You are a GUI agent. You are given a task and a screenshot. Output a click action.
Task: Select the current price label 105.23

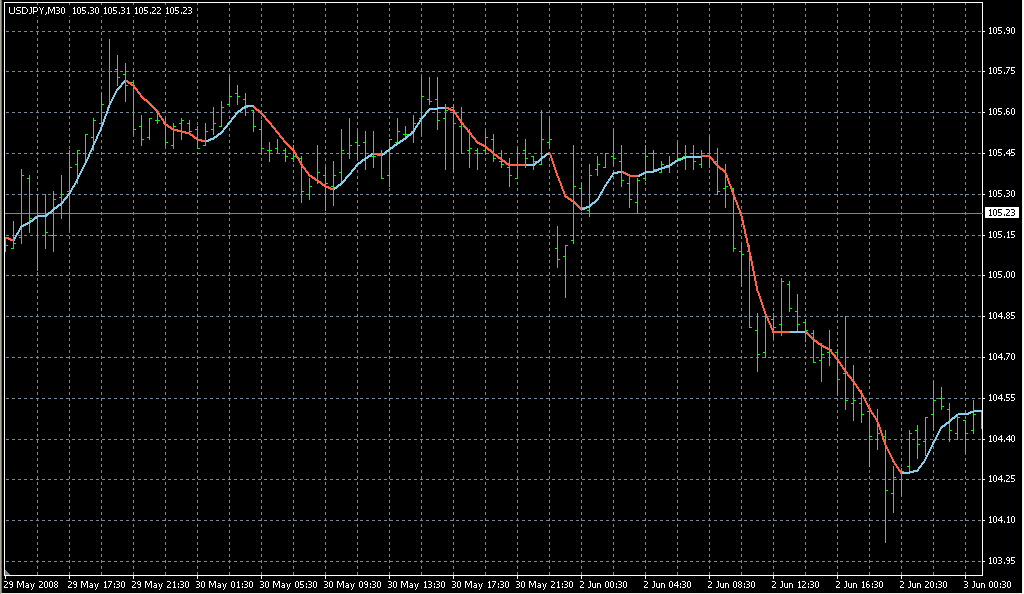(x=1002, y=213)
